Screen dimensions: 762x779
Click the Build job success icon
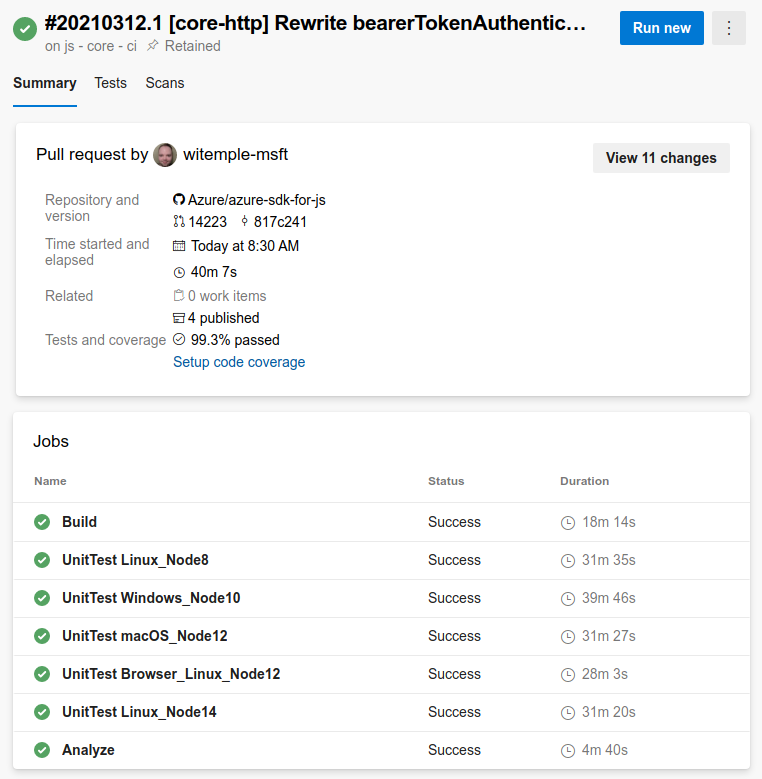(x=42, y=522)
